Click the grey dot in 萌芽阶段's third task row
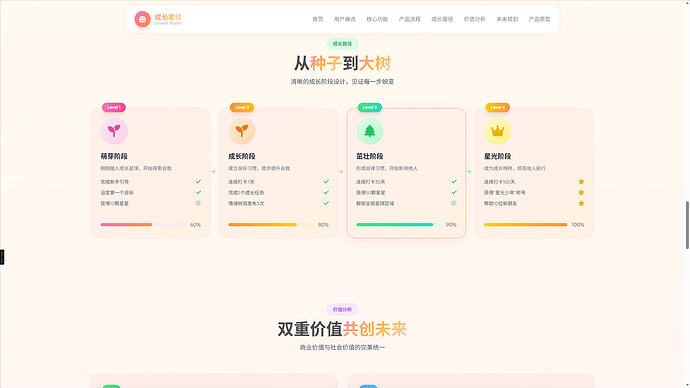This screenshot has height=388, width=690. [x=198, y=203]
